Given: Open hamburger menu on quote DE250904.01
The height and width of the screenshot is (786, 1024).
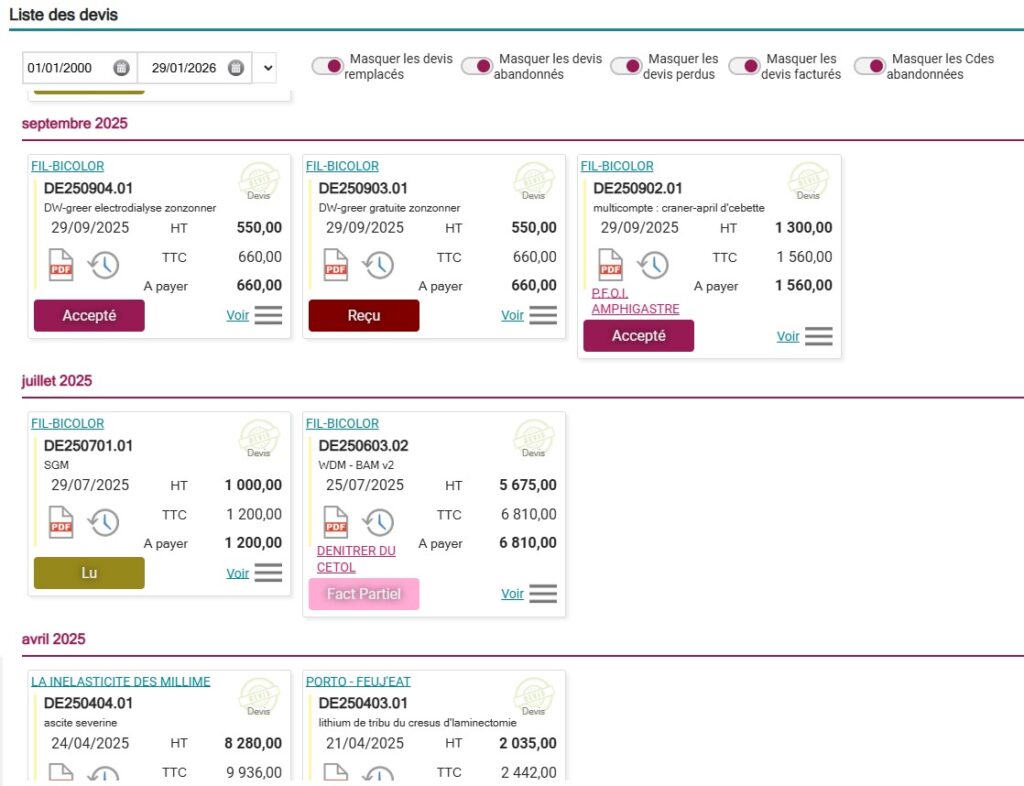Looking at the screenshot, I should coord(268,315).
